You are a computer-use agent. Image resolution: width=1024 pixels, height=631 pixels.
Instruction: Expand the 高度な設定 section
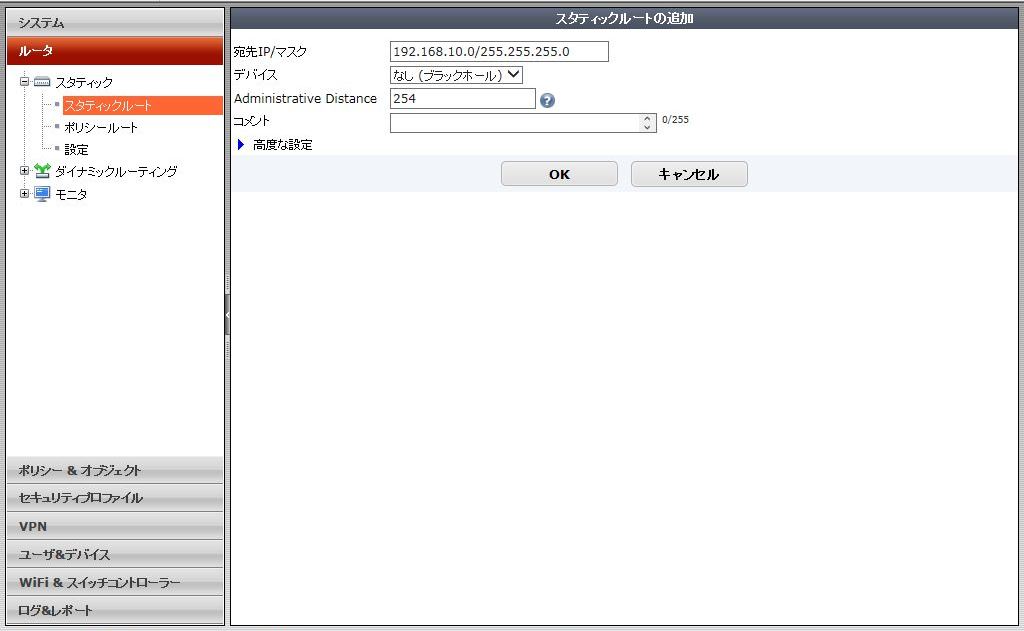coord(241,145)
